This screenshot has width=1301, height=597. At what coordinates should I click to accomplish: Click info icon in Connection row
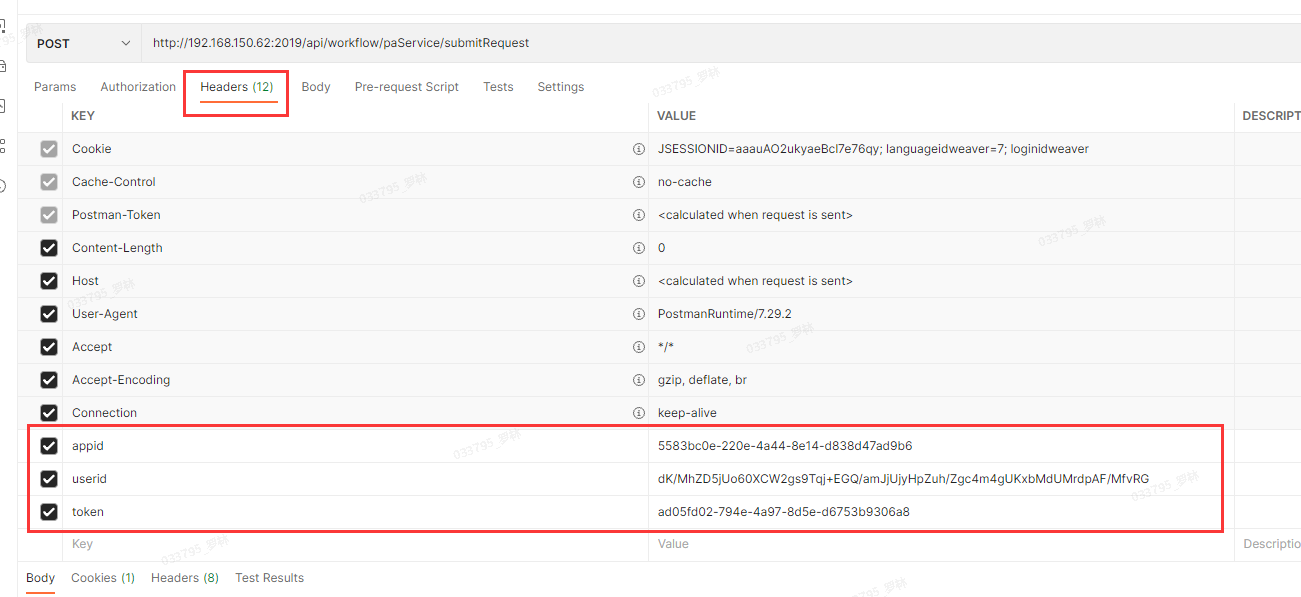coord(638,413)
